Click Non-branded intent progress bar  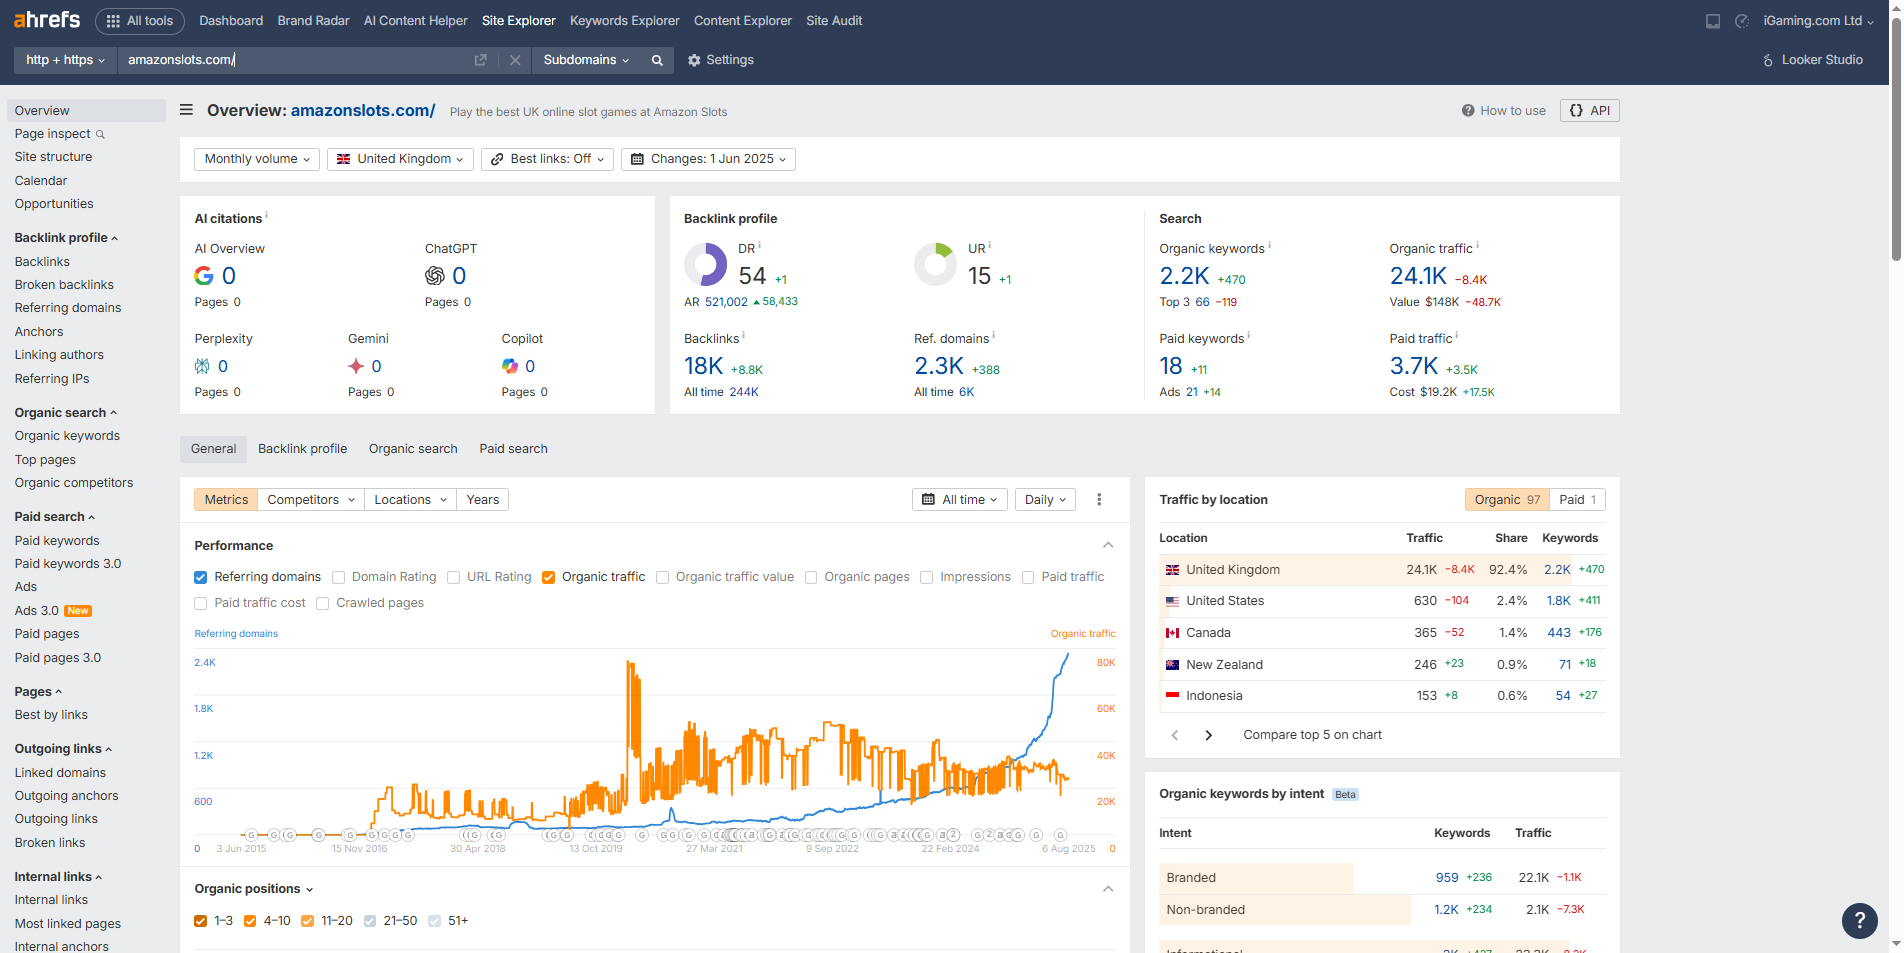(x=1284, y=910)
